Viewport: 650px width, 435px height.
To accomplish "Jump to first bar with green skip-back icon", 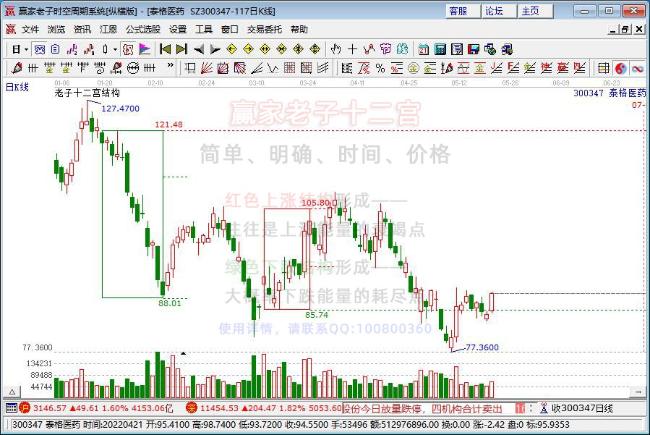I will (165, 49).
